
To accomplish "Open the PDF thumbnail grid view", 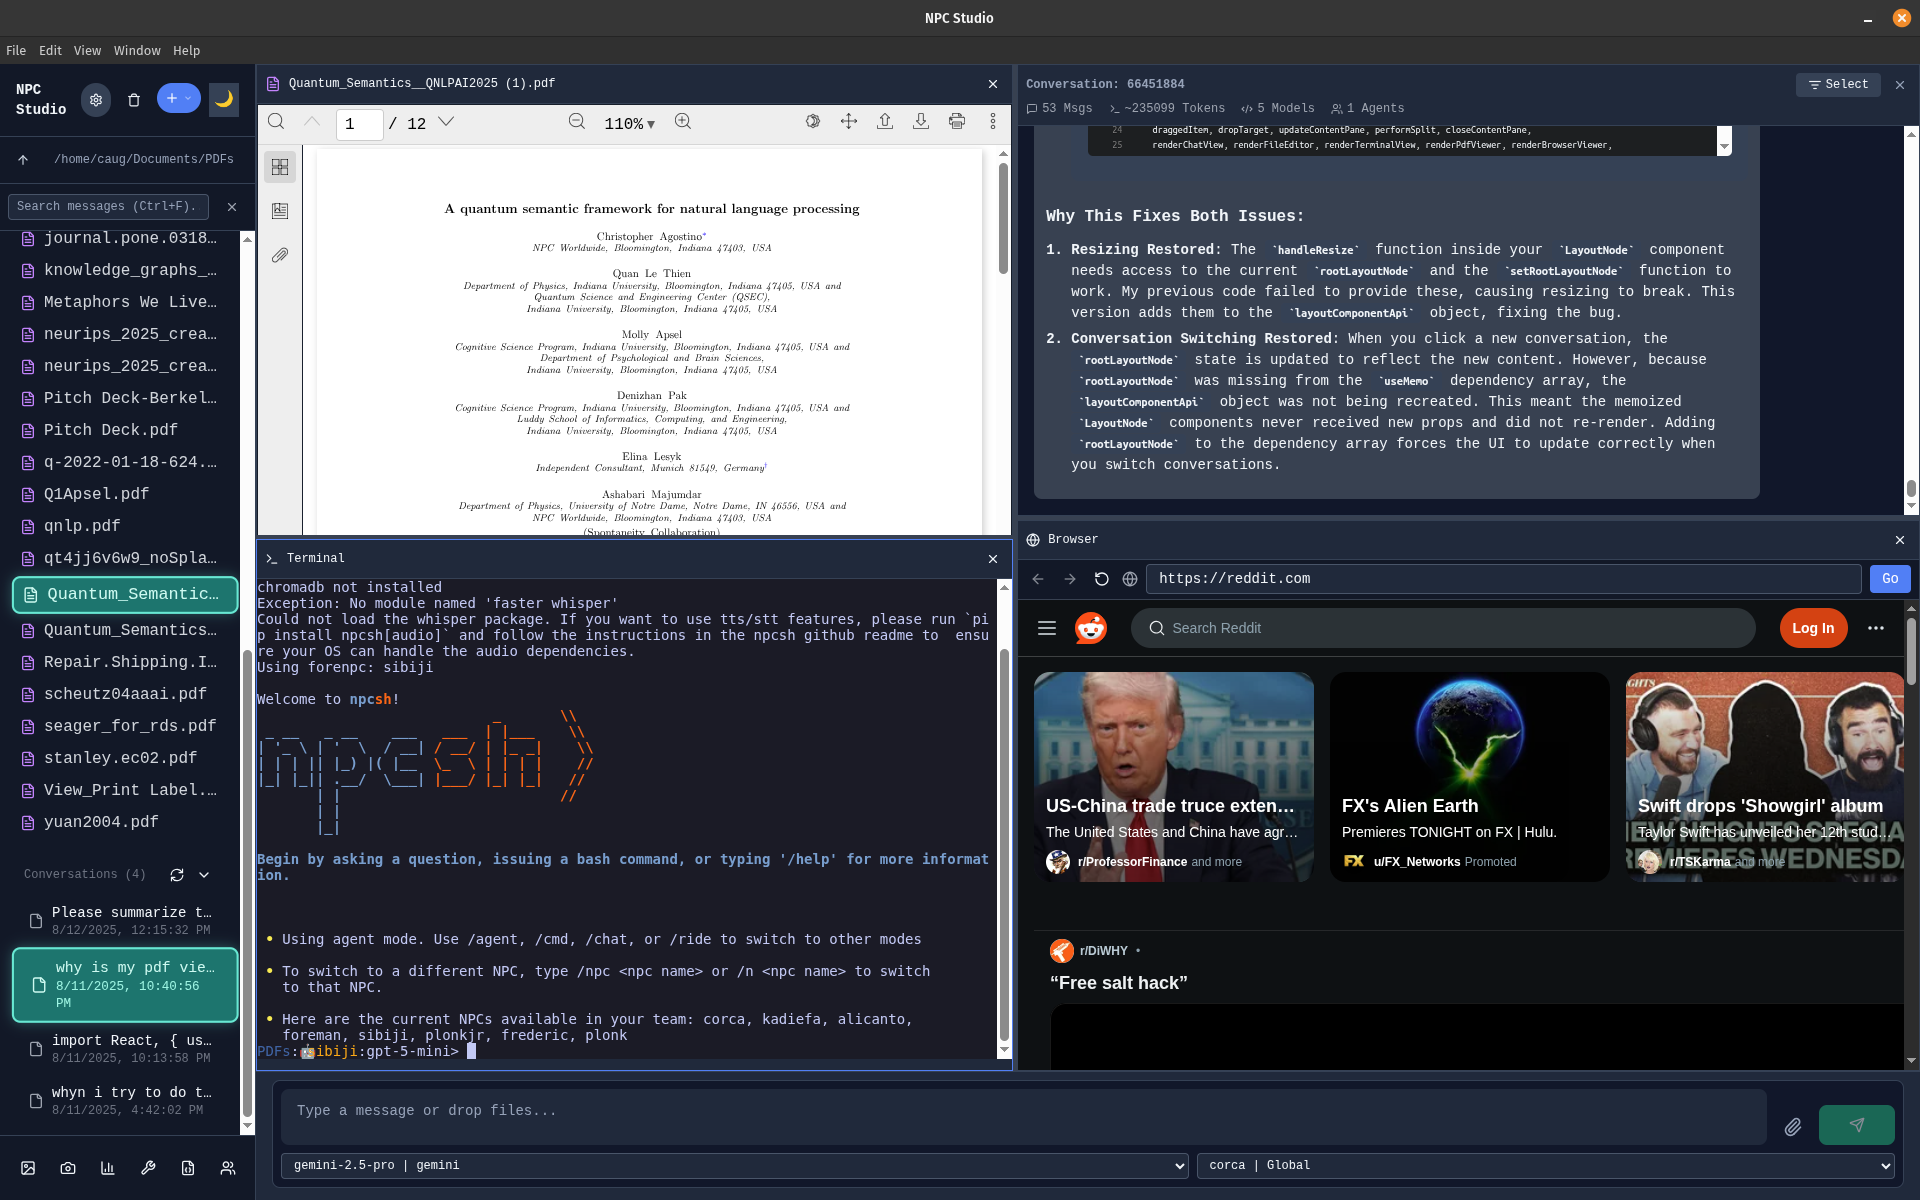I will coord(279,167).
